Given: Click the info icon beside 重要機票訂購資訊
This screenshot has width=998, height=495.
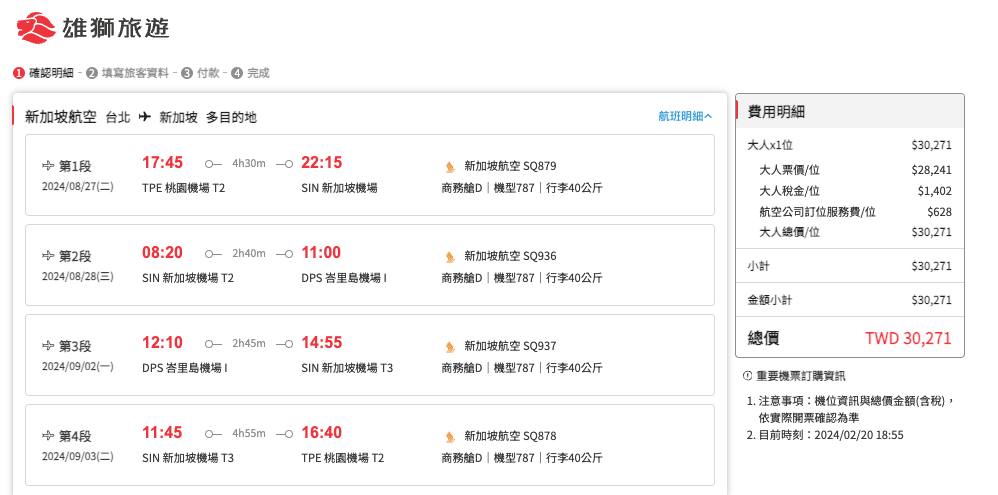Looking at the screenshot, I should click(x=747, y=376).
